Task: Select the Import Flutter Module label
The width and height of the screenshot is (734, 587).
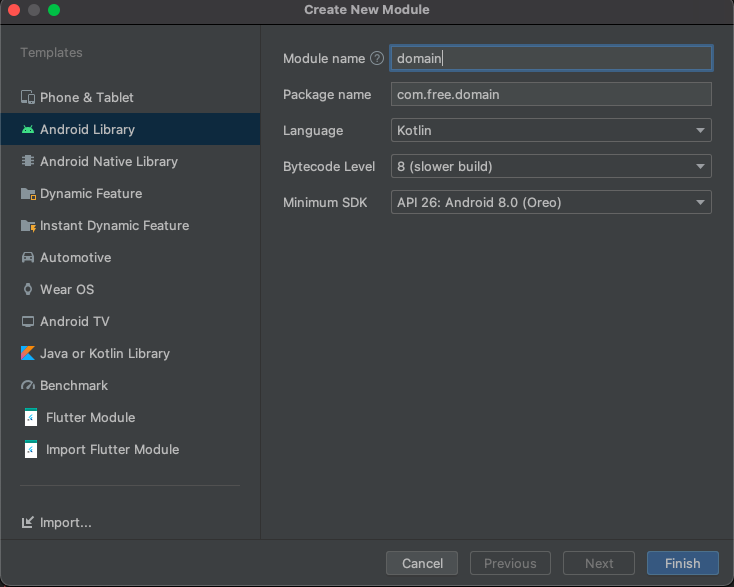Action: (x=113, y=449)
